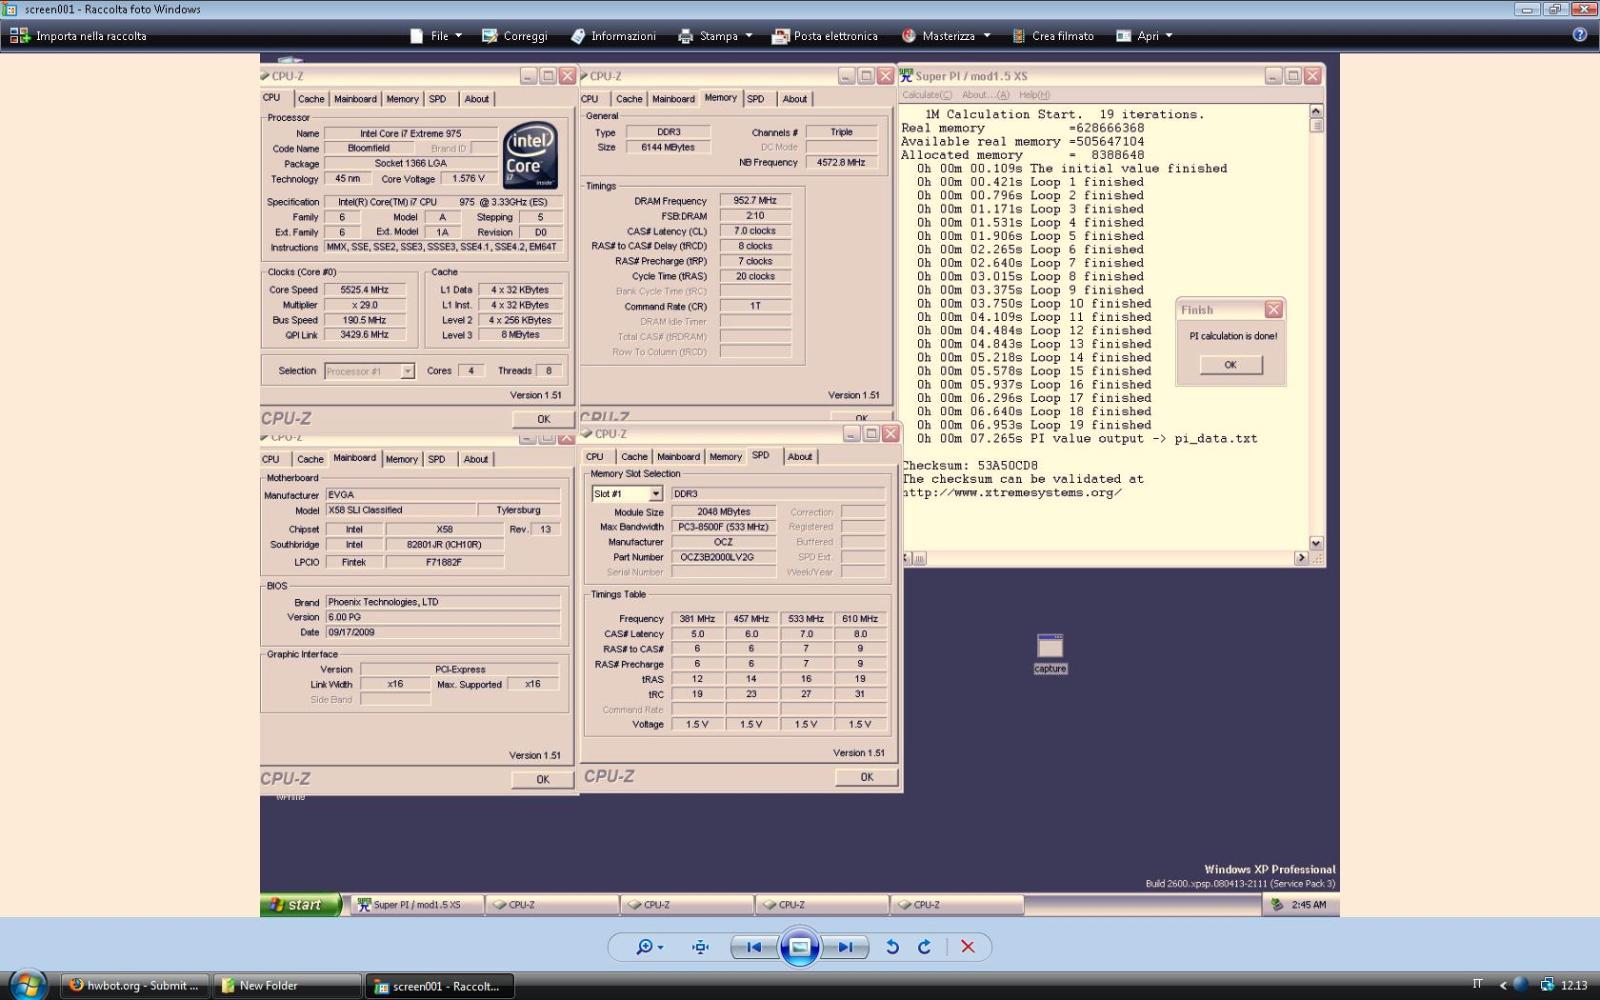Click the Super PI window title bar icon
Viewport: 1600px width, 1000px height.
coord(907,76)
